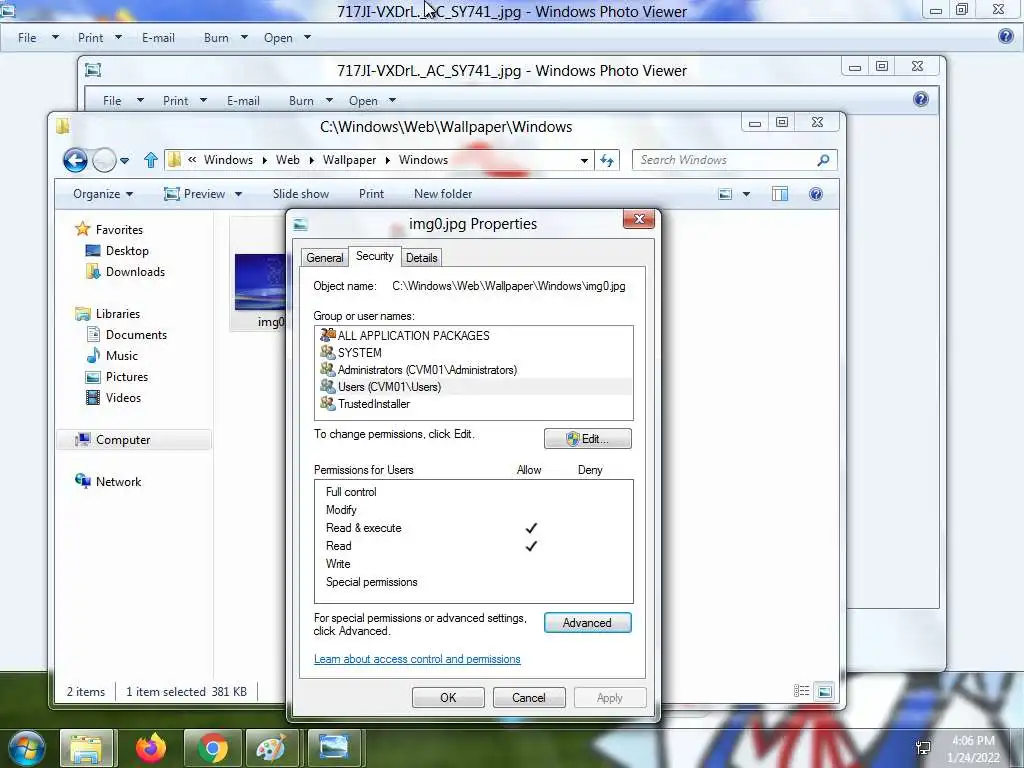
Task: Select ALL APPLICATION PACKAGES group
Action: (413, 336)
